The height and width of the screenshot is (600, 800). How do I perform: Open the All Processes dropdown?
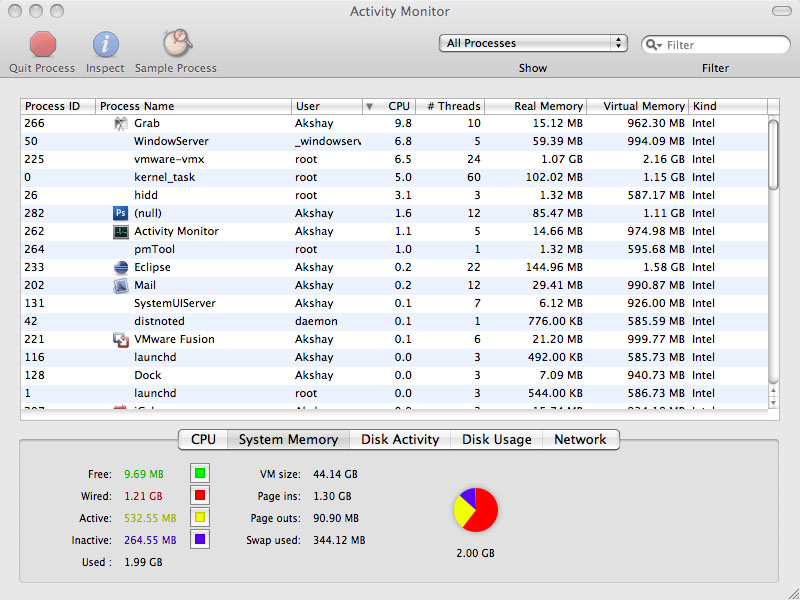533,43
